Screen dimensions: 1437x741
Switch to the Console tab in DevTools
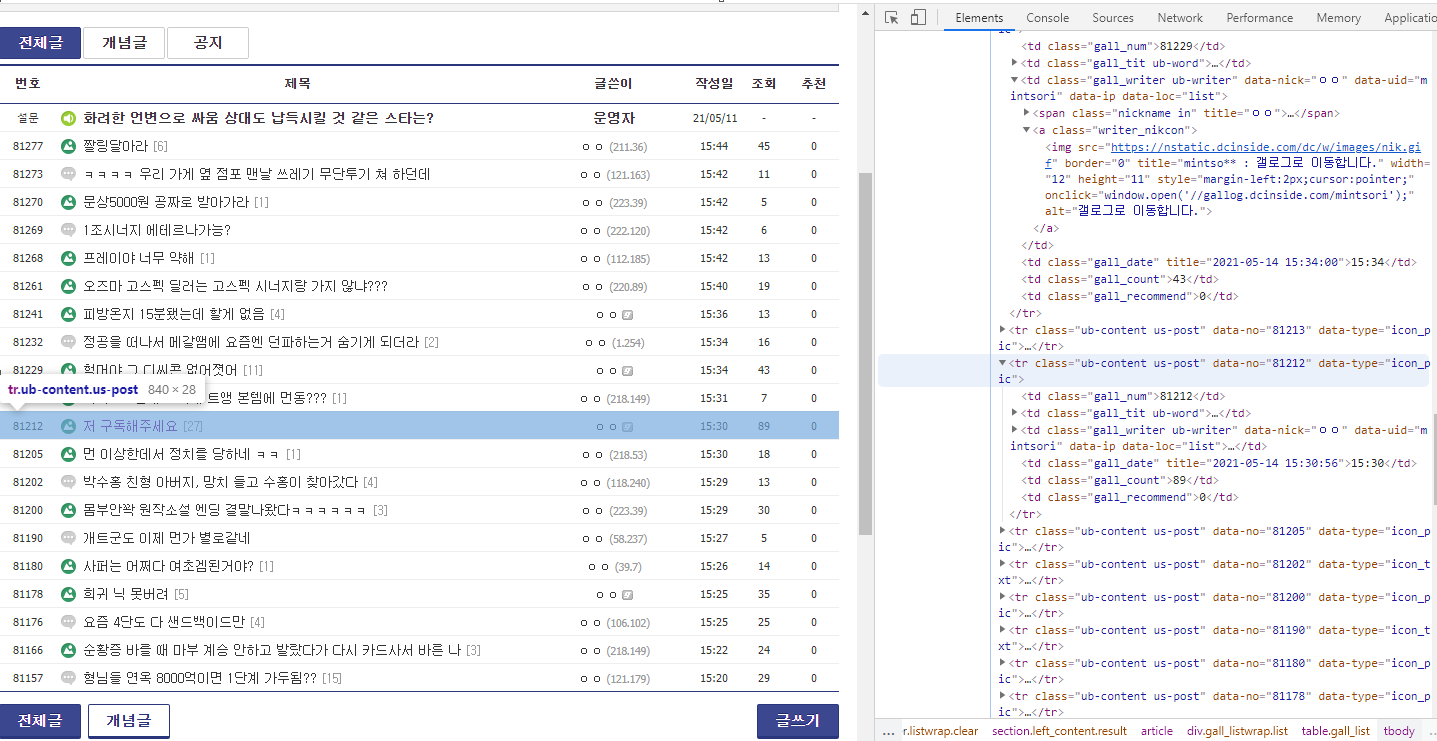(x=1047, y=18)
